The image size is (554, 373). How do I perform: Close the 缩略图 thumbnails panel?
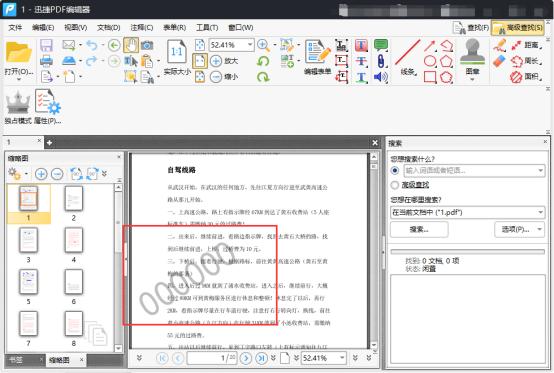(119, 156)
